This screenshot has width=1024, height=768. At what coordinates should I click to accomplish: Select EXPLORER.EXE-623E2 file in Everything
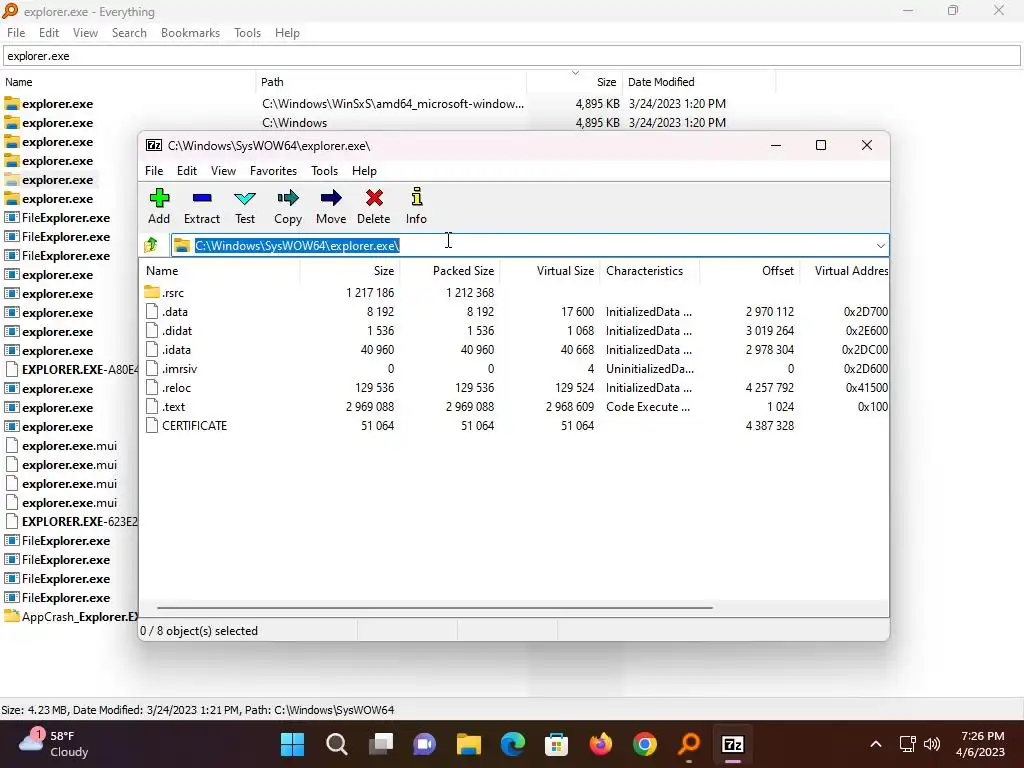coord(71,521)
